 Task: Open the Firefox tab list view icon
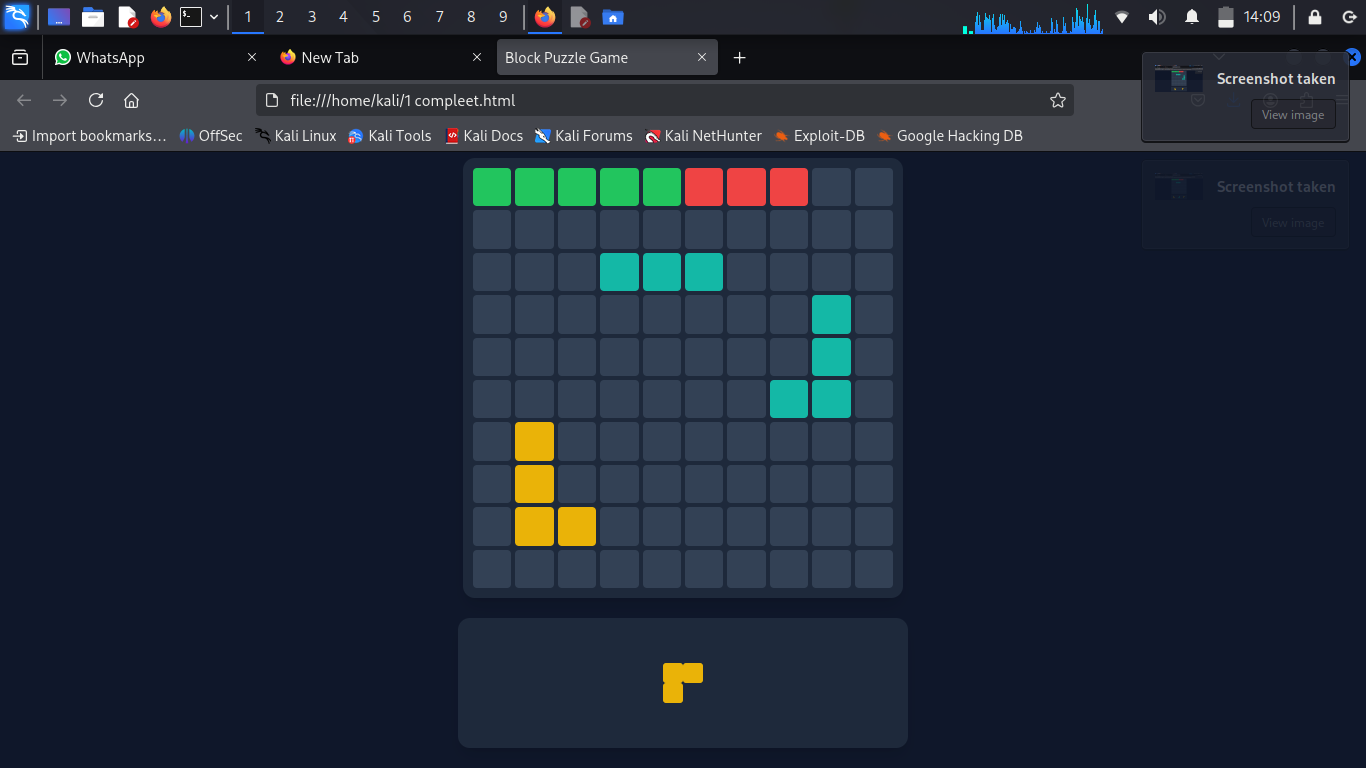click(x=20, y=58)
